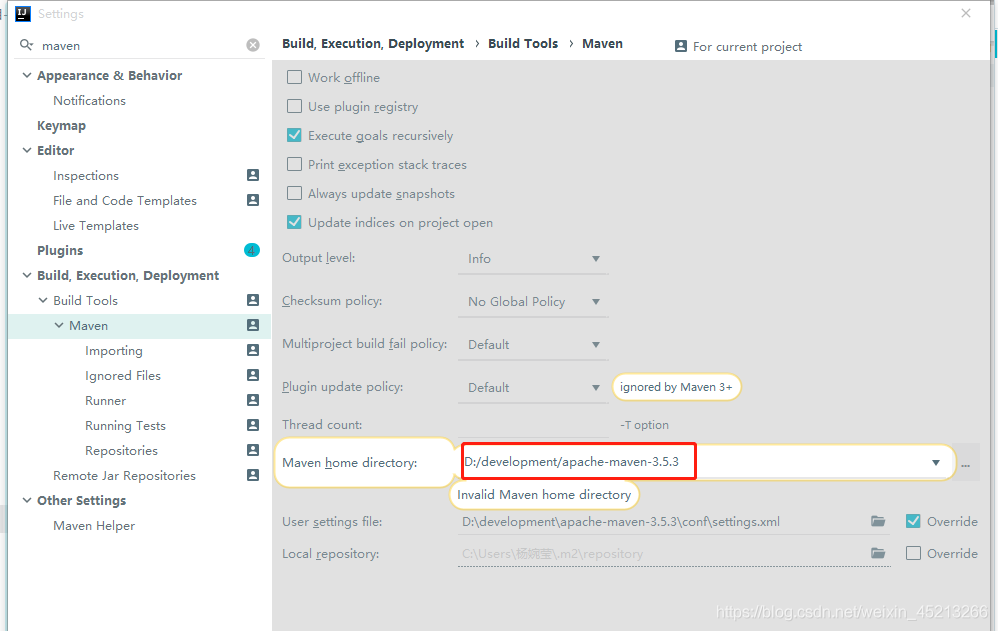Click the IntelliJ logo in title bar
The width and height of the screenshot is (998, 631).
click(x=23, y=13)
